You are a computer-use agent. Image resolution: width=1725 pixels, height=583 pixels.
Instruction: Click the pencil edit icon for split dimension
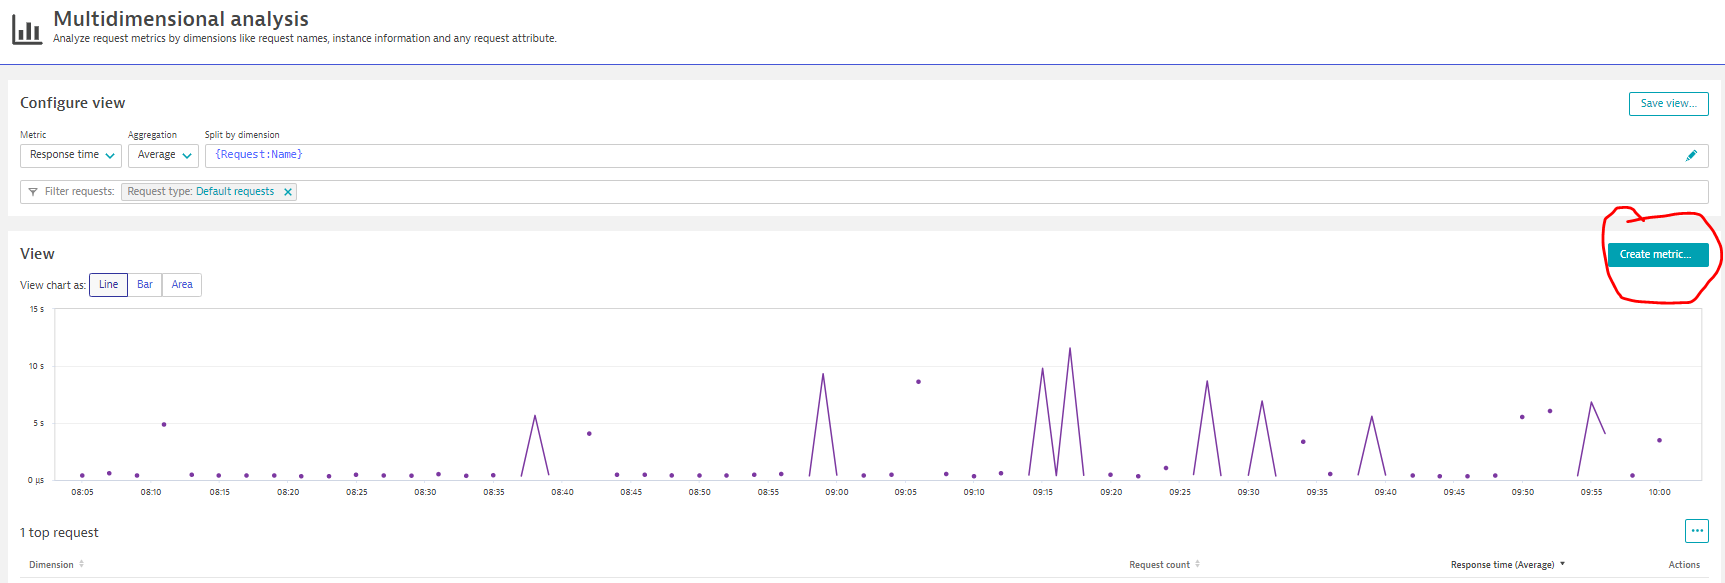coord(1691,155)
